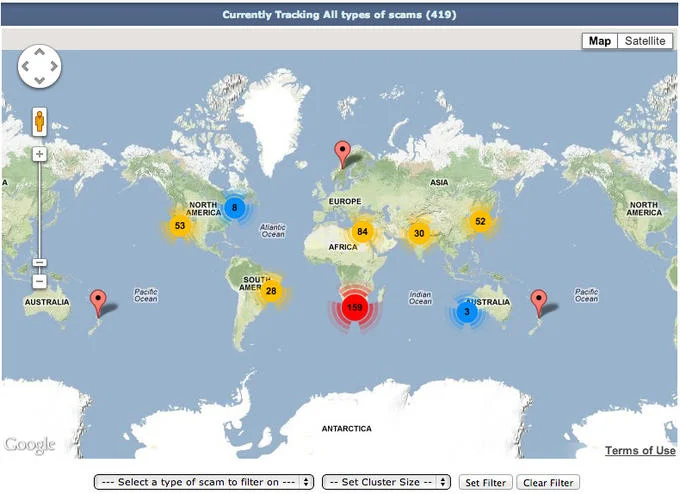Pan the map down with the bottom arrow

pyautogui.click(x=39, y=80)
